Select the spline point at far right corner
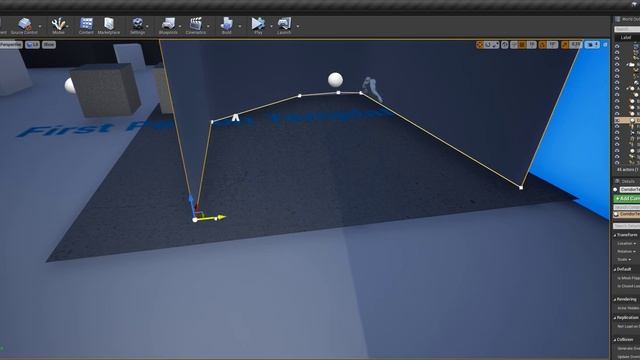Screen dimensions: 640x360 point(521,188)
